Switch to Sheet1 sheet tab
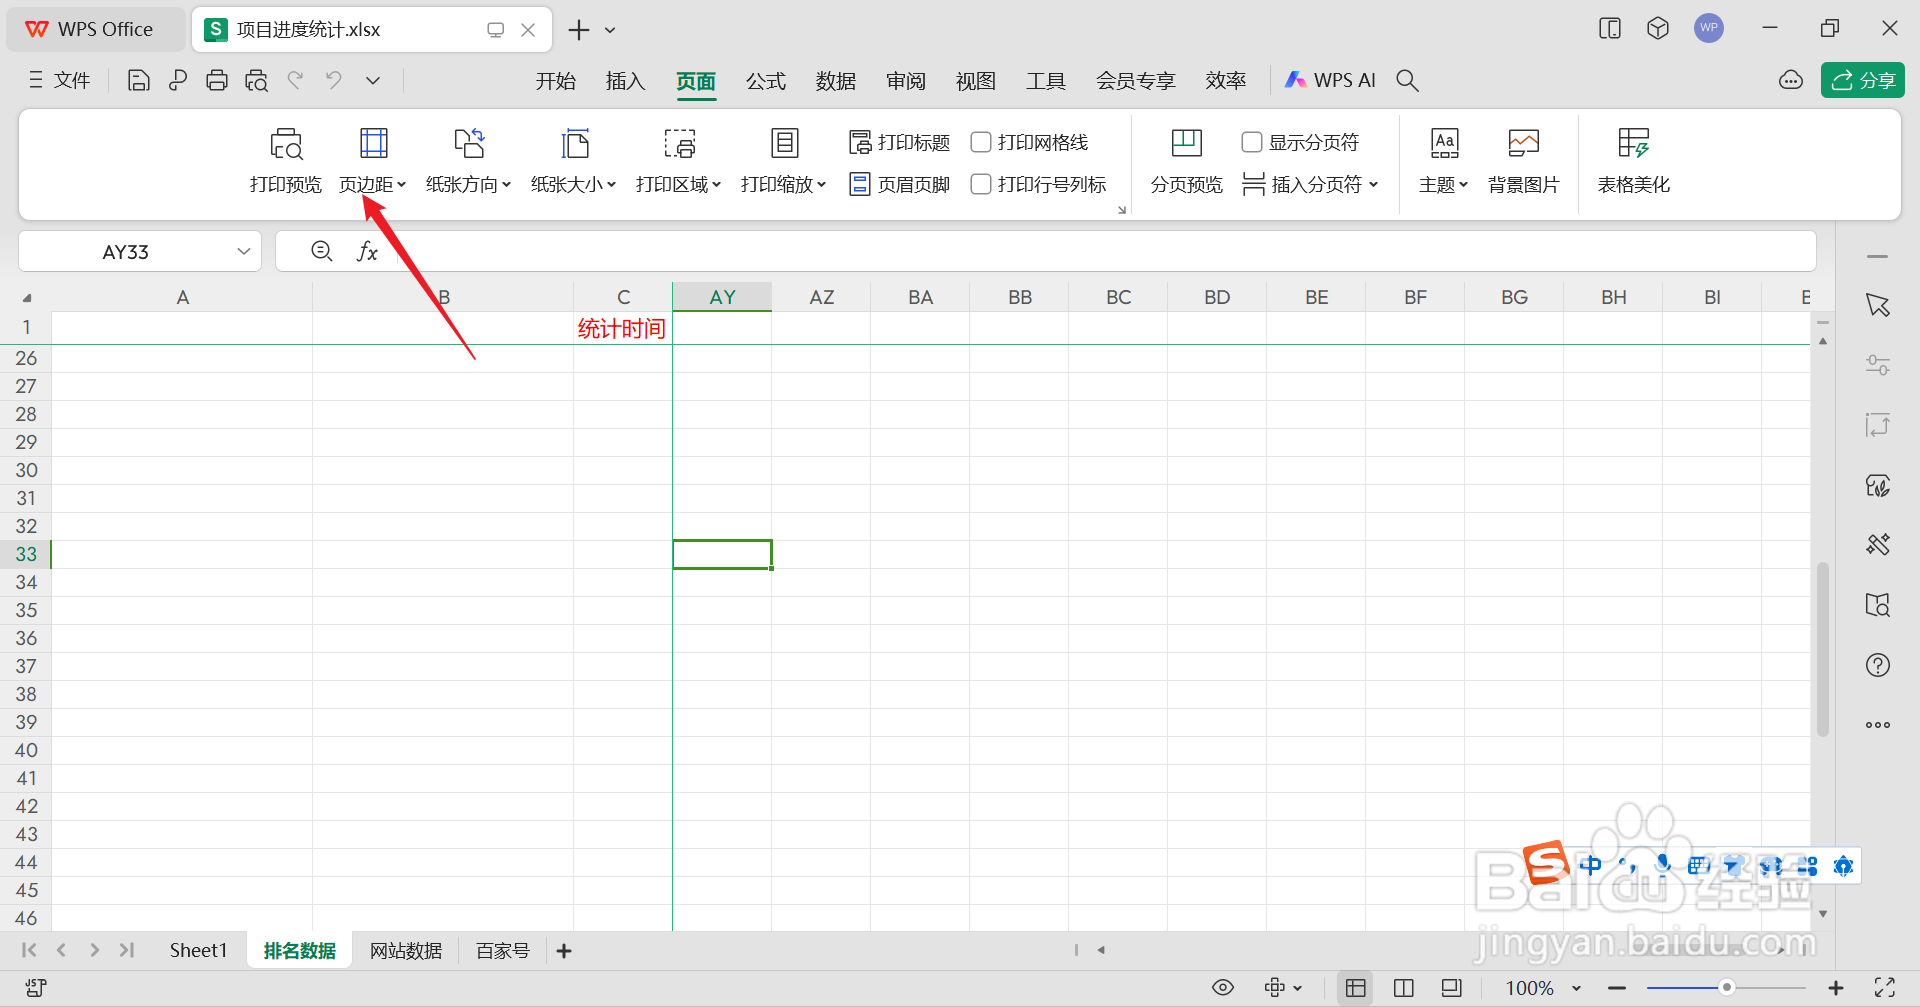Screen dimensions: 1920x1007 pos(198,951)
